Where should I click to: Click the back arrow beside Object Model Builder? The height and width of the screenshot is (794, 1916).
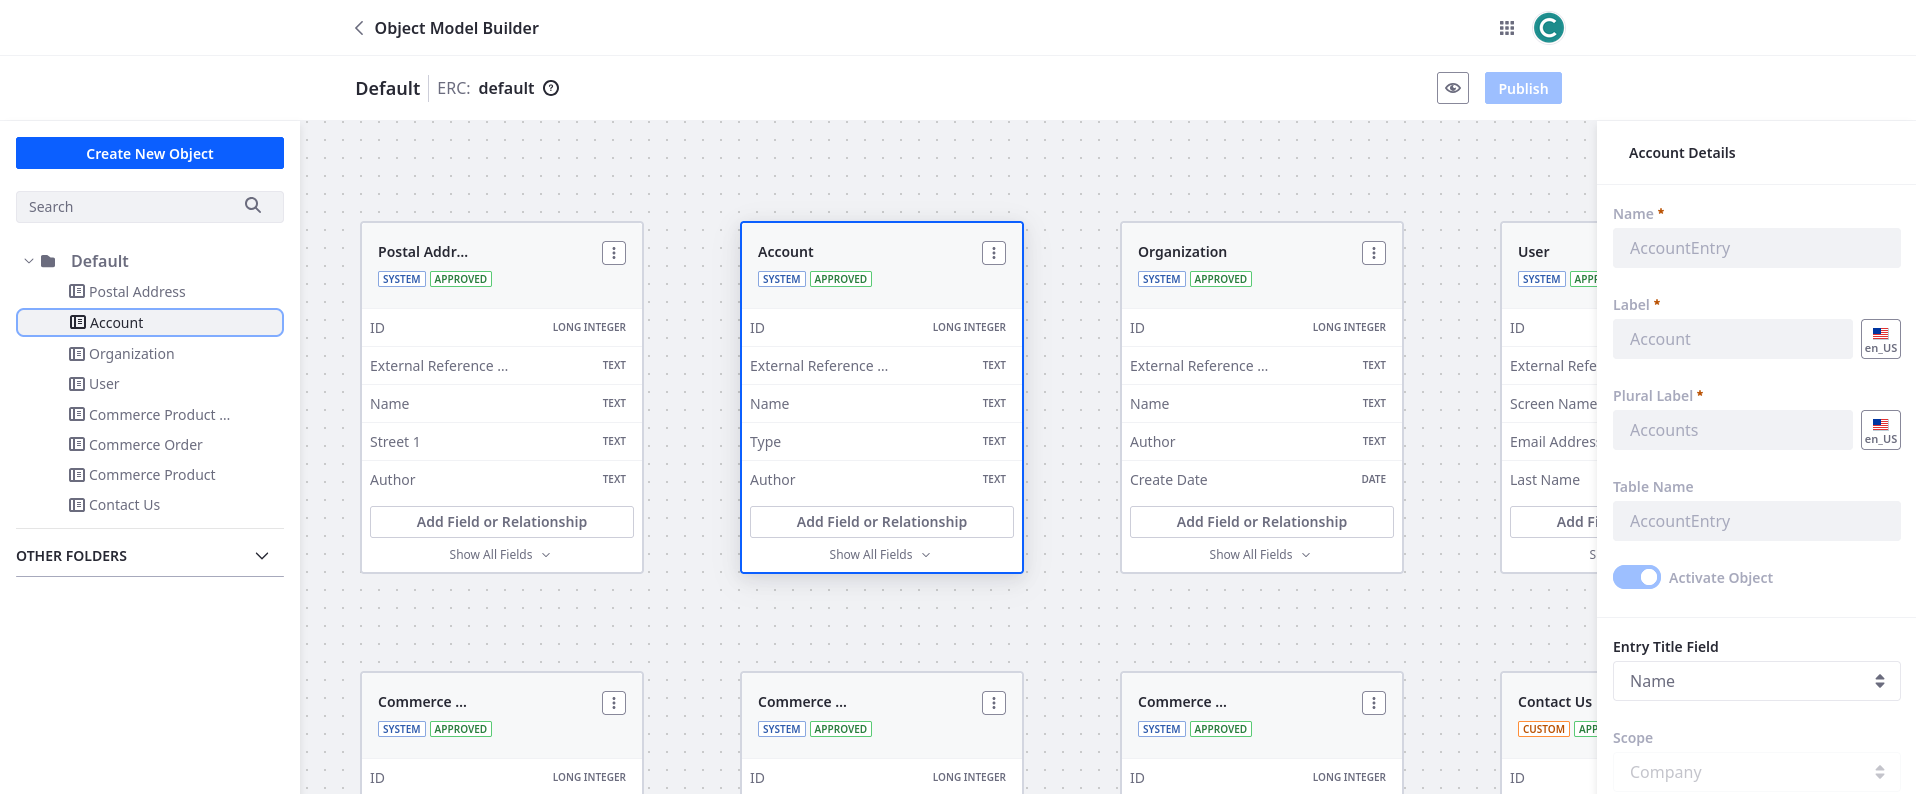tap(359, 28)
